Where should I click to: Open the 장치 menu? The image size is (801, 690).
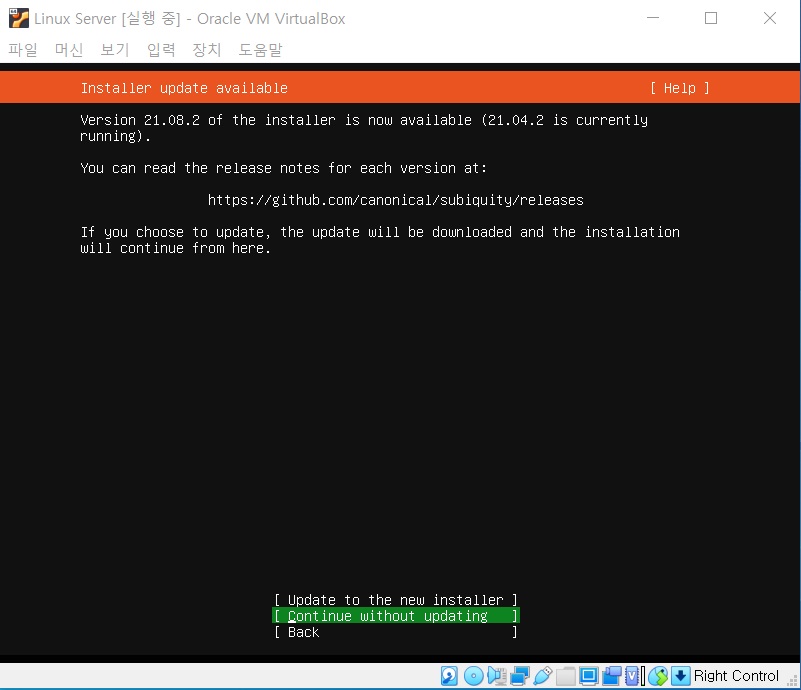207,50
